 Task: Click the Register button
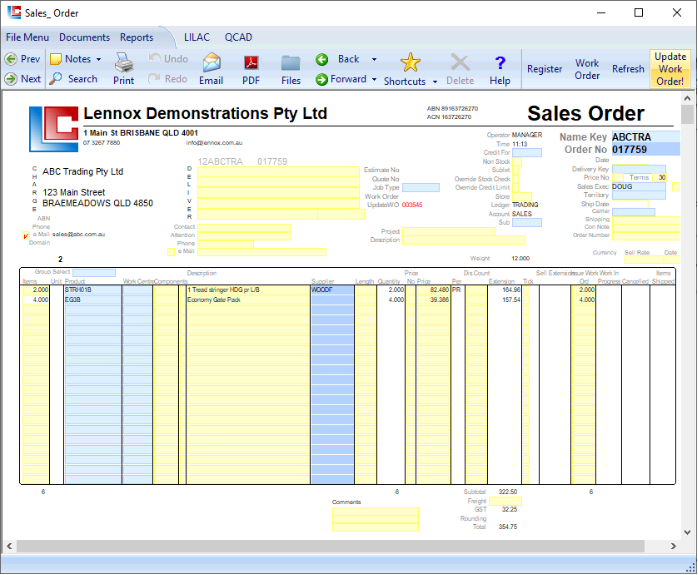(x=545, y=69)
